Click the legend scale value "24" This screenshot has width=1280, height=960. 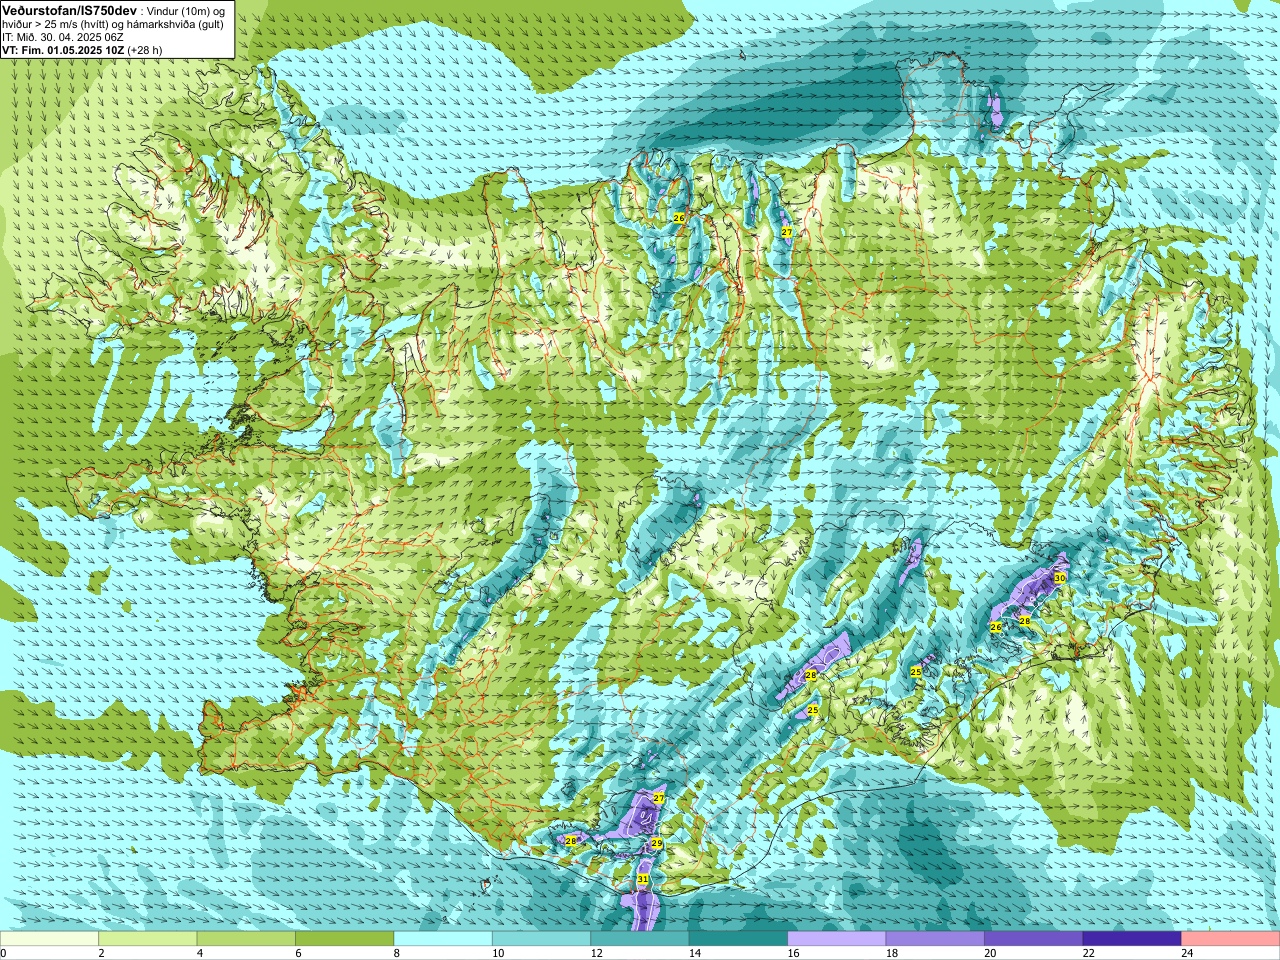tap(1187, 953)
